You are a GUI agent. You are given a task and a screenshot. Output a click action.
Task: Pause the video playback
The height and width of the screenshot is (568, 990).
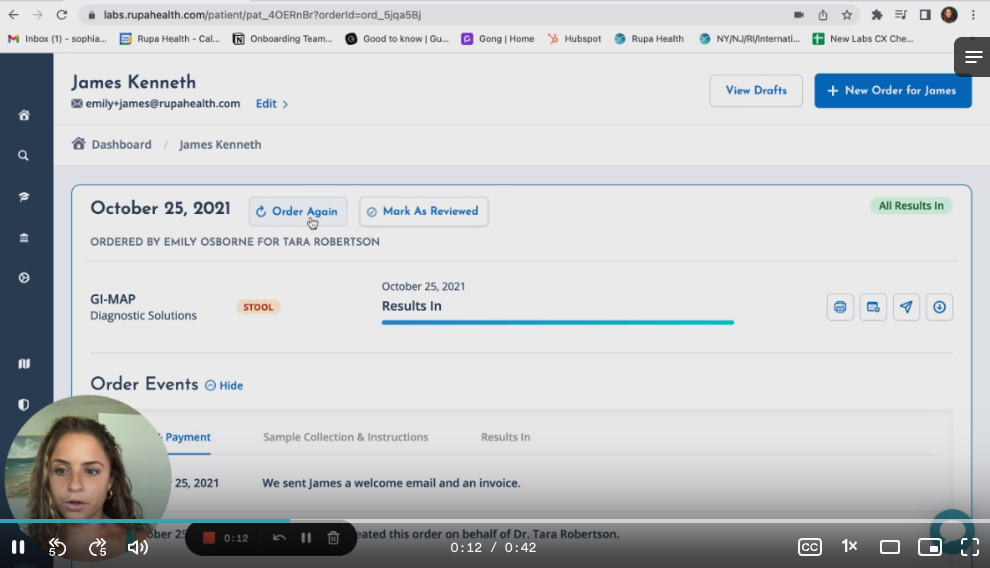pyautogui.click(x=18, y=547)
